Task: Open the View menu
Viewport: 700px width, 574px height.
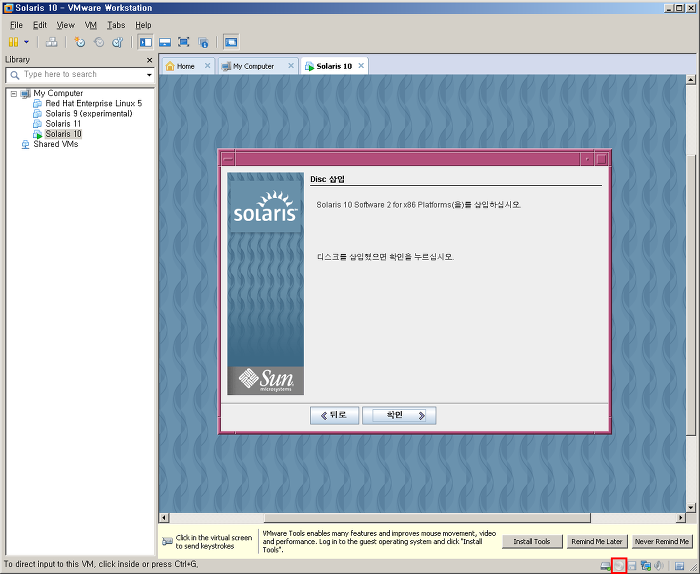Action: point(65,25)
